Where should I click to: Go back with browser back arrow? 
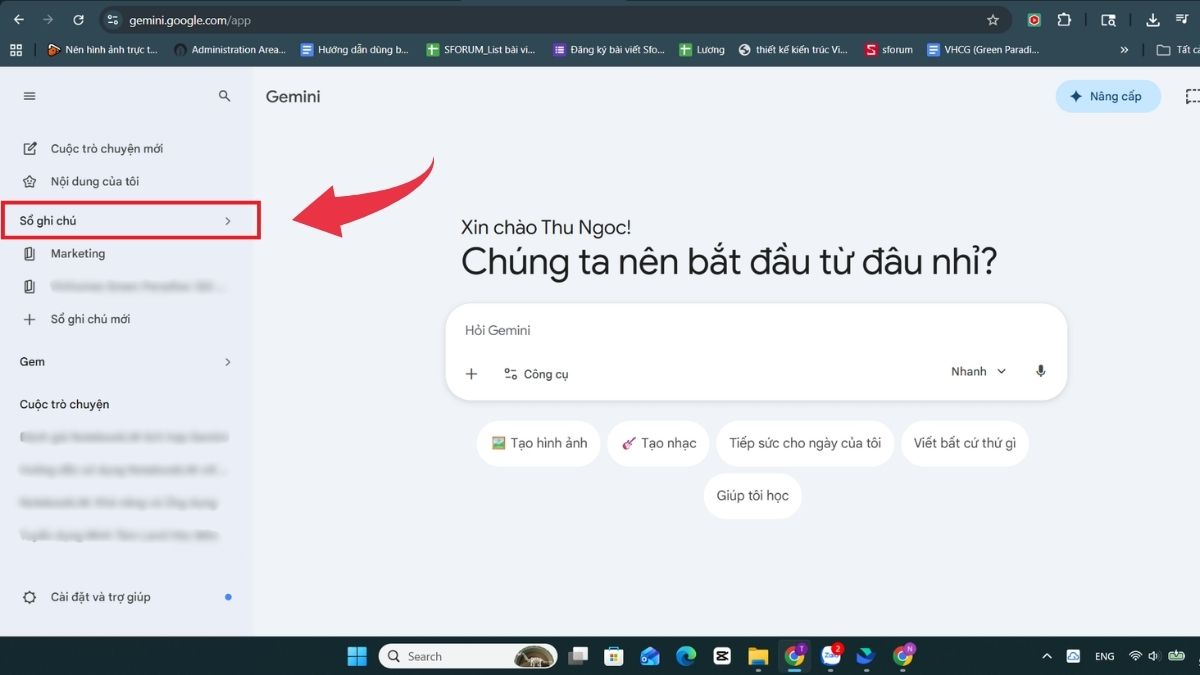click(18, 19)
